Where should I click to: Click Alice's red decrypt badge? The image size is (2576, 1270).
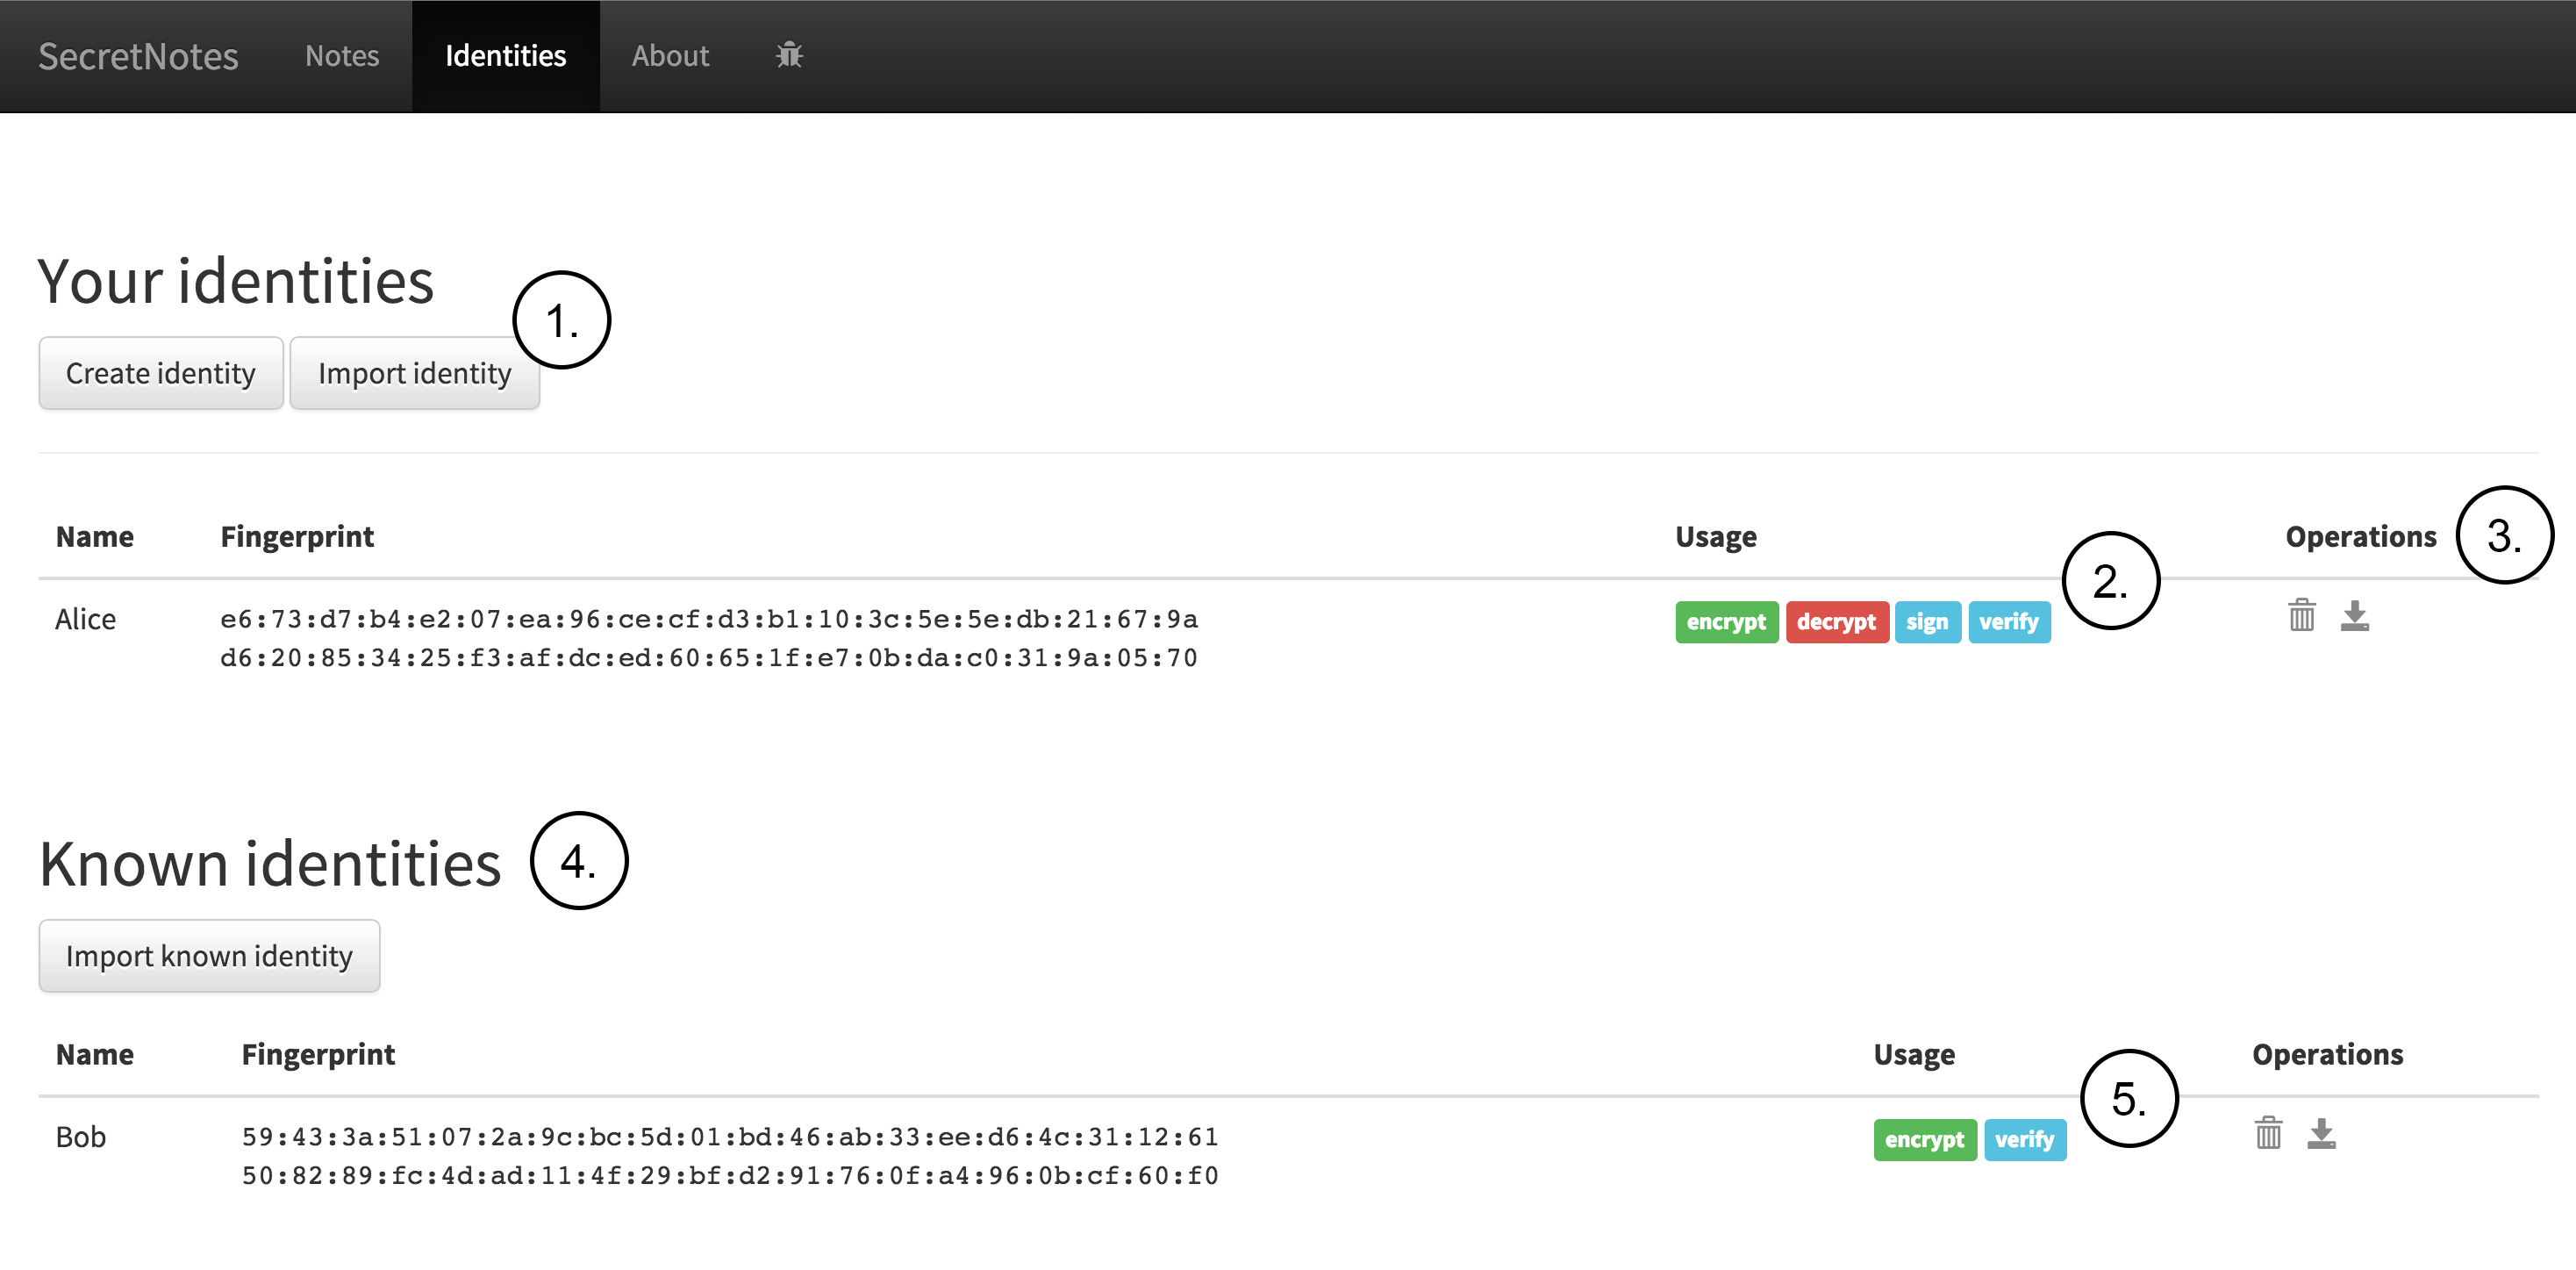[1836, 622]
